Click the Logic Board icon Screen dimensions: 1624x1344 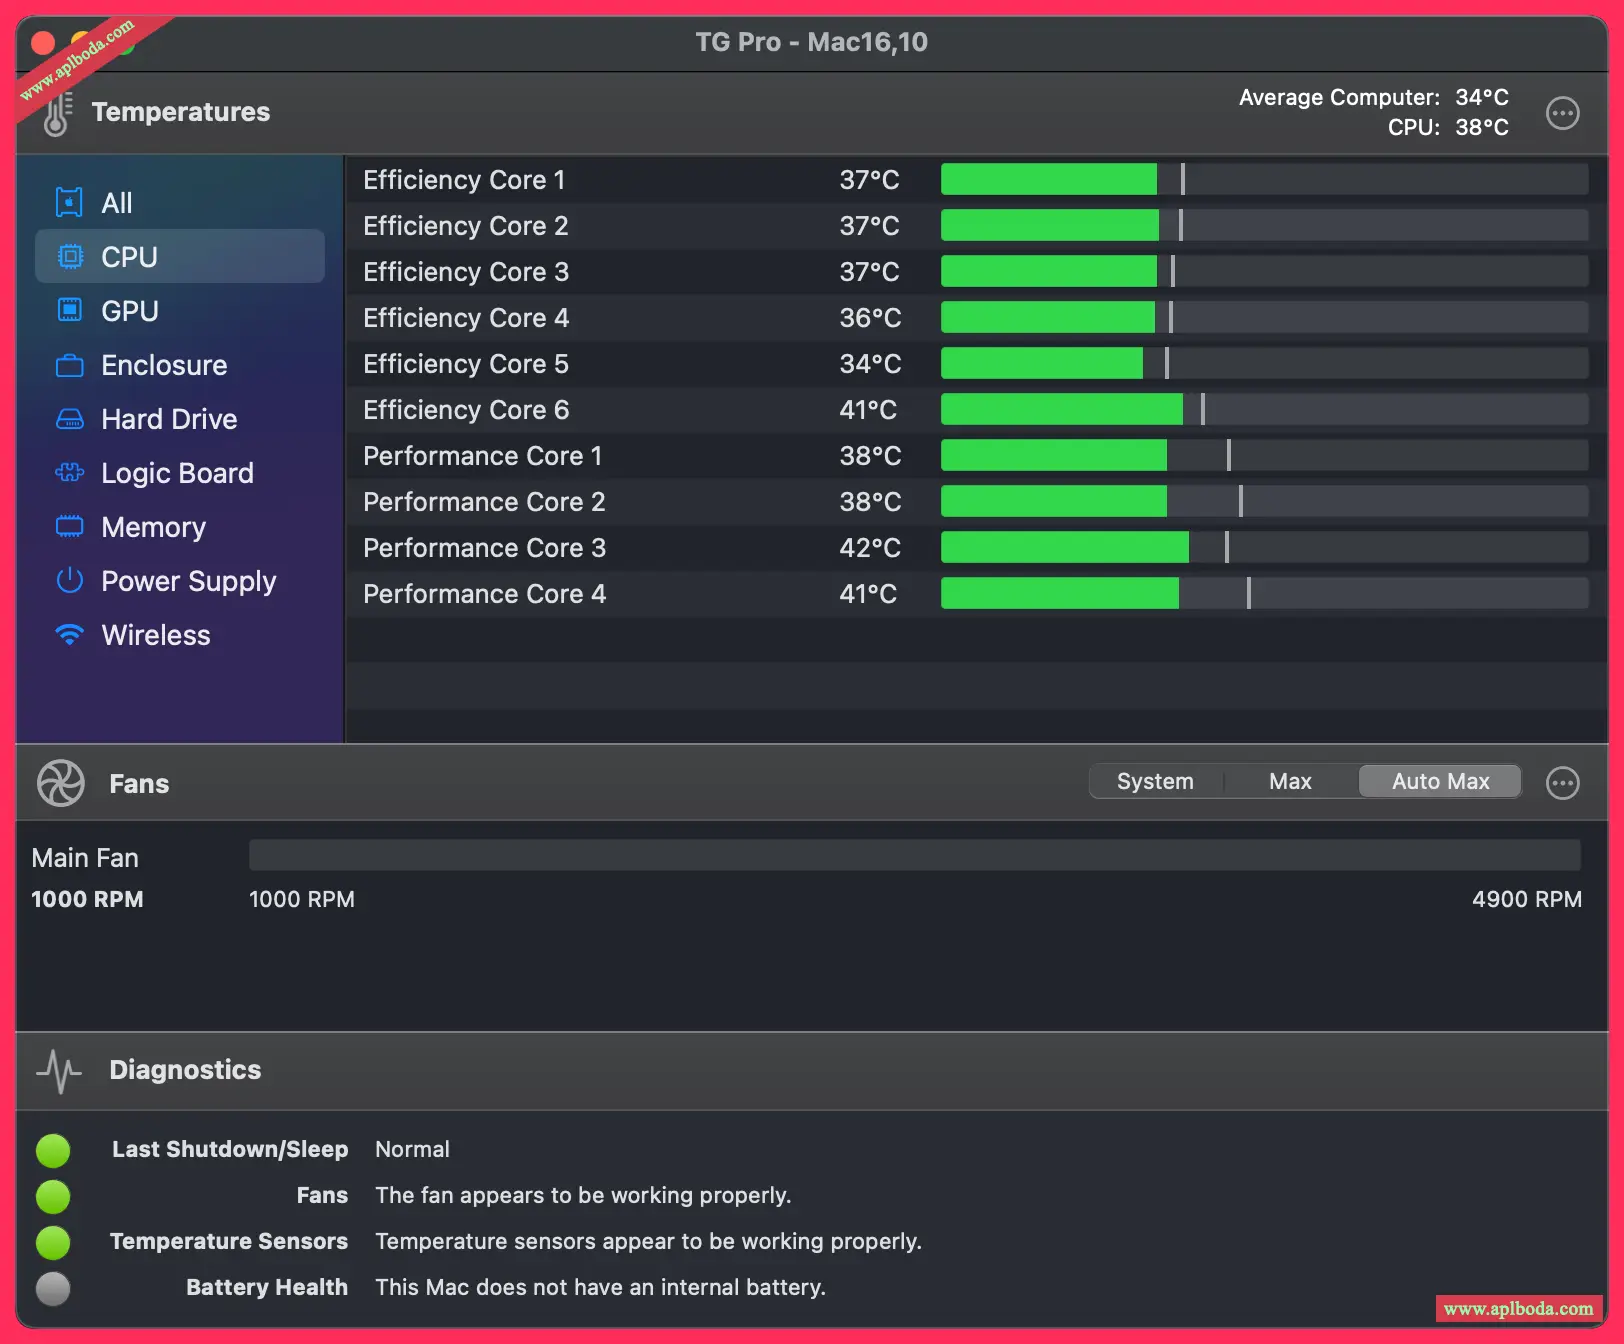(69, 473)
